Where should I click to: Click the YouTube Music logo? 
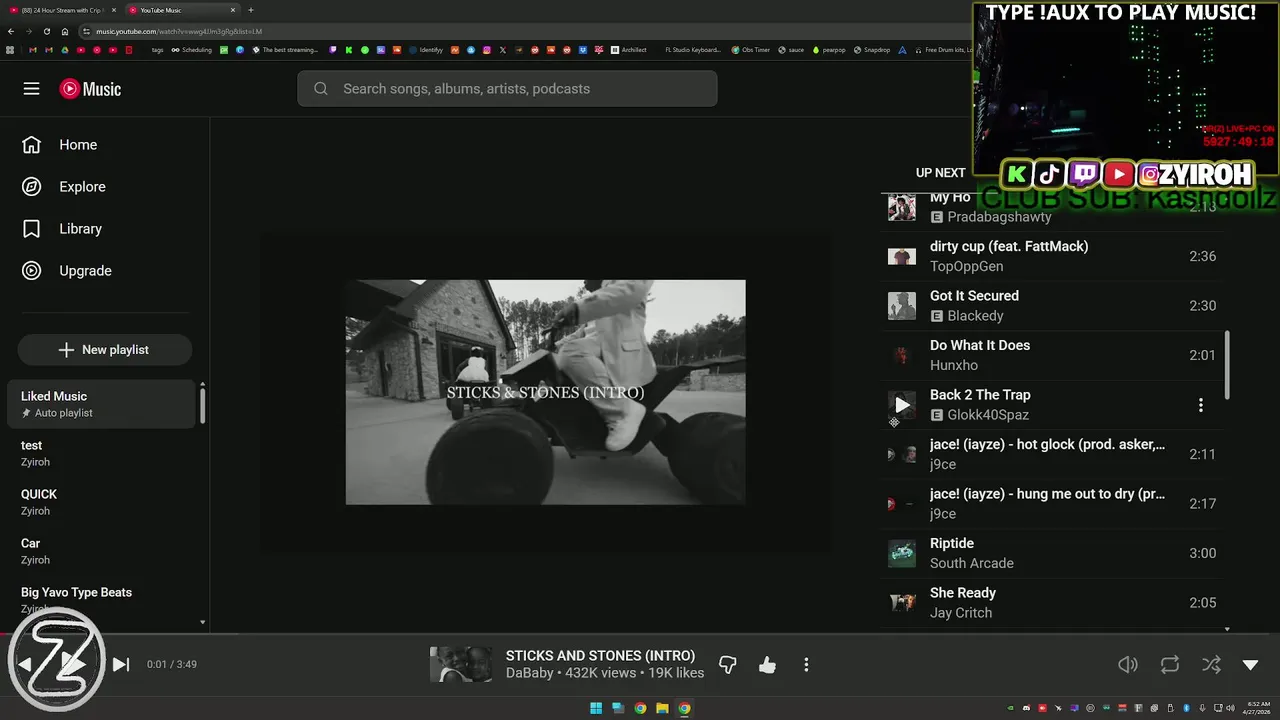pos(90,89)
